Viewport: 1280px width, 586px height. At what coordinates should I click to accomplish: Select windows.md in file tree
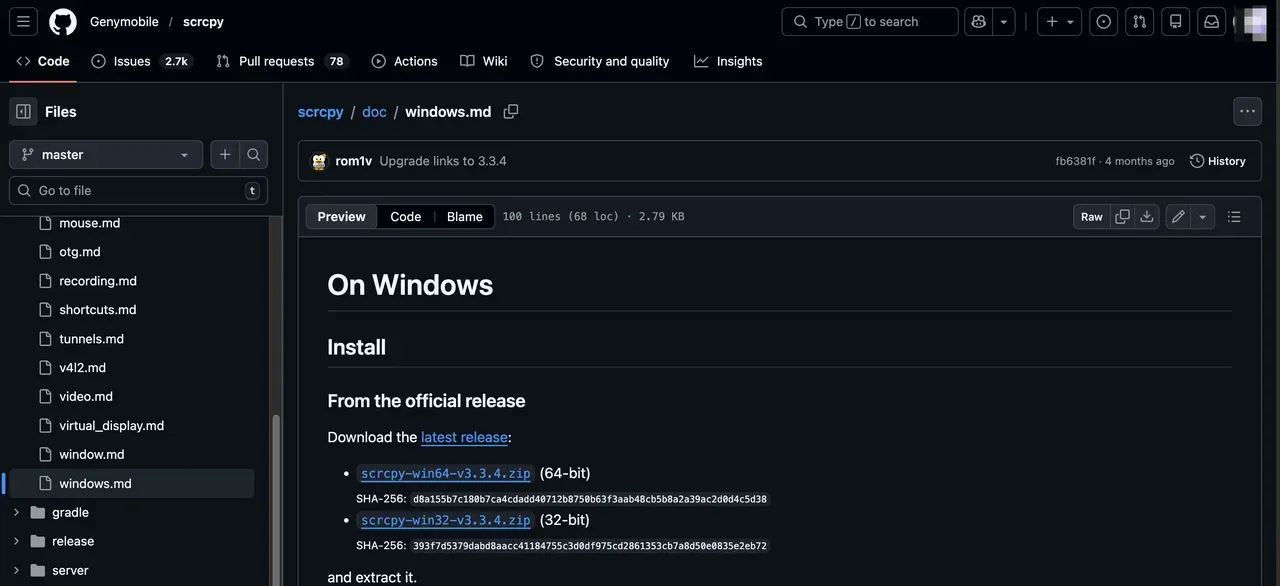point(130,484)
